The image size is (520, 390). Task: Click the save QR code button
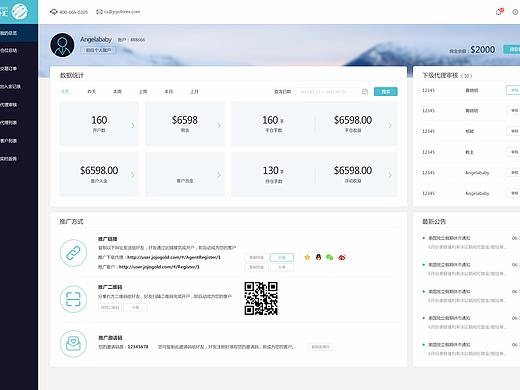pyautogui.click(x=110, y=307)
